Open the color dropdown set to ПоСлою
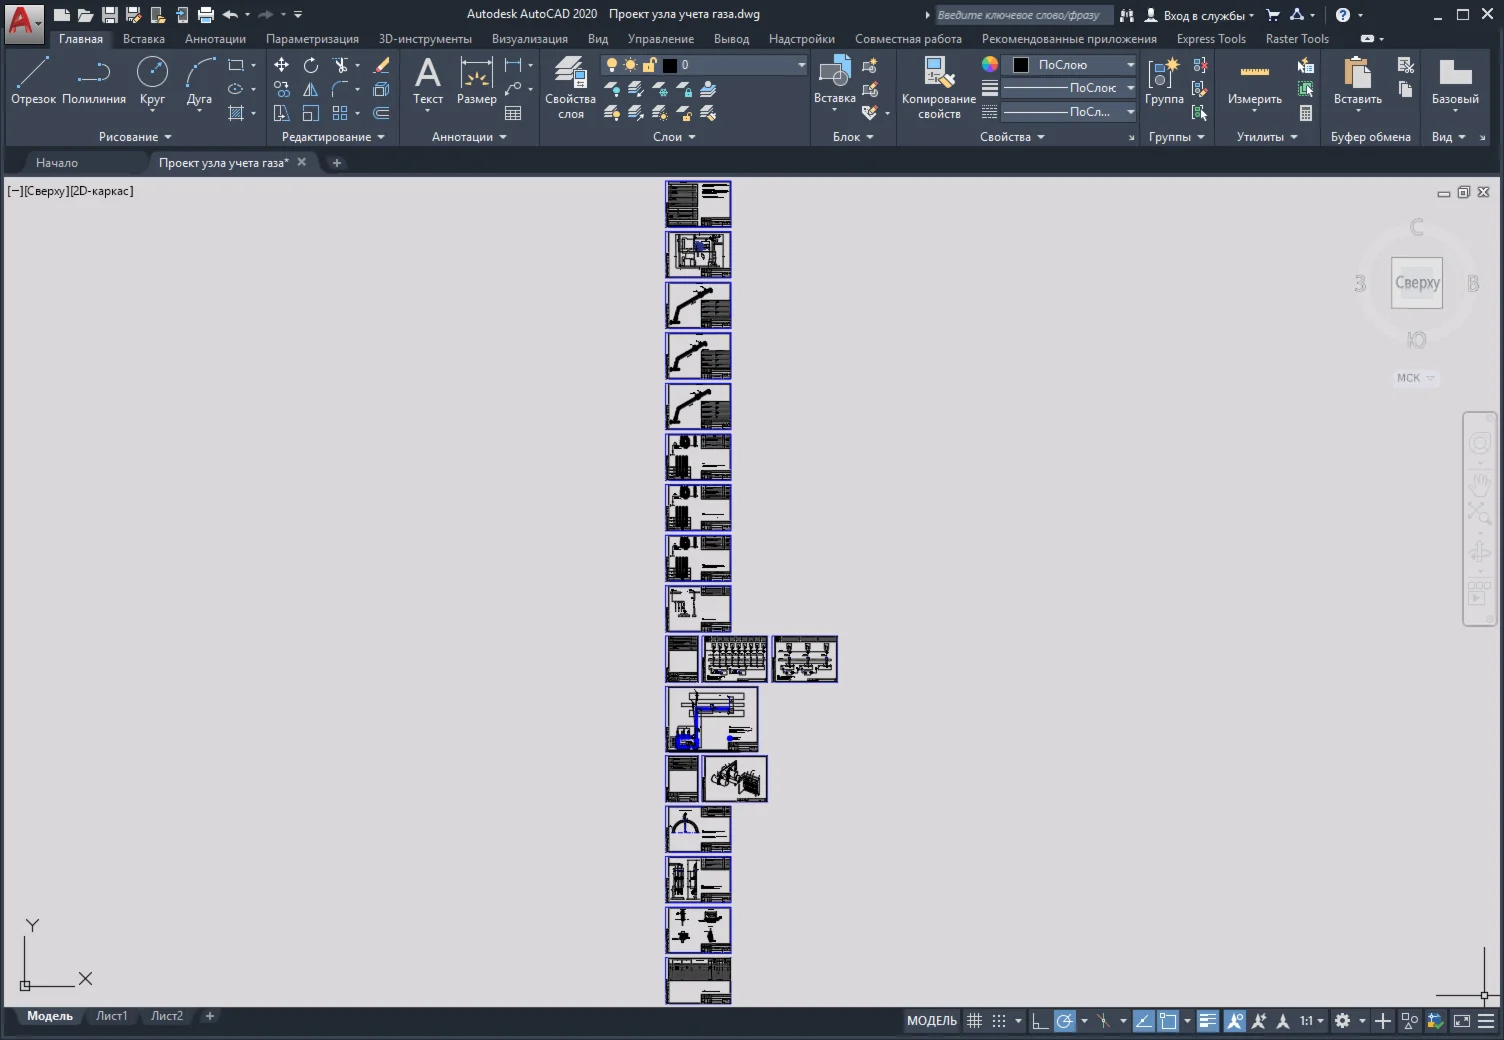1504x1040 pixels. [x=1071, y=65]
